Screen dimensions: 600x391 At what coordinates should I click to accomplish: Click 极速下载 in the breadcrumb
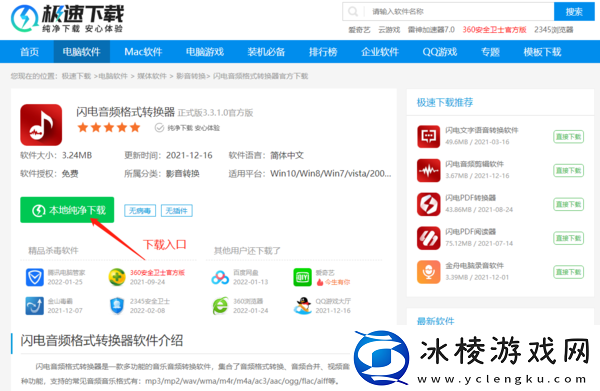tap(77, 76)
